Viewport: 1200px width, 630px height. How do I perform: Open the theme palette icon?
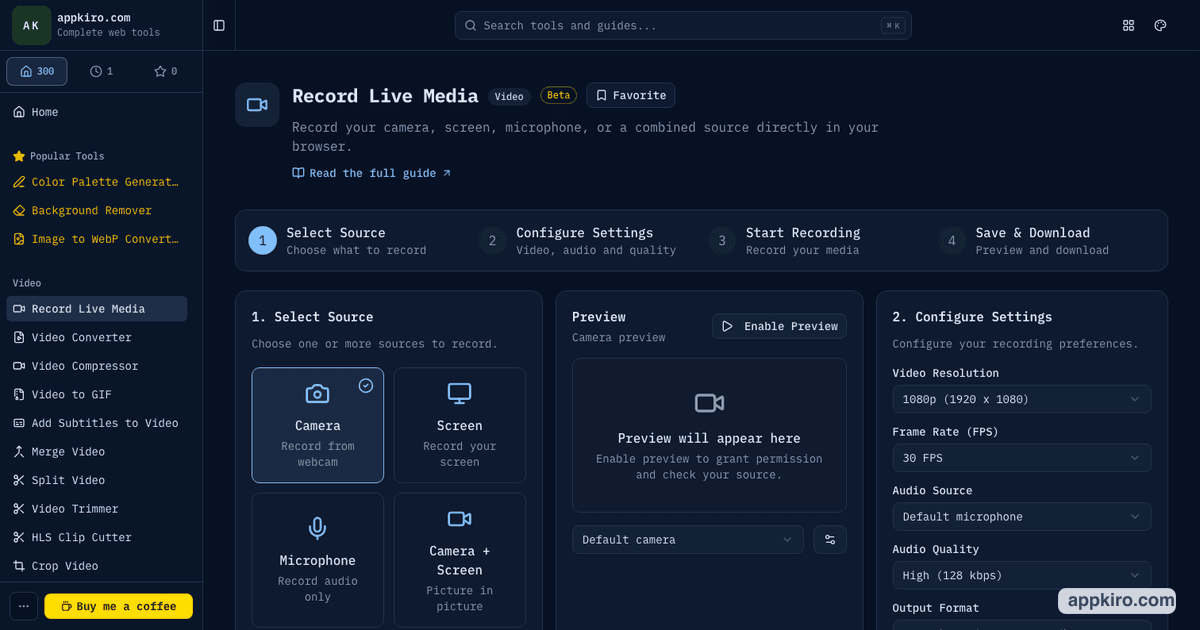[1160, 25]
